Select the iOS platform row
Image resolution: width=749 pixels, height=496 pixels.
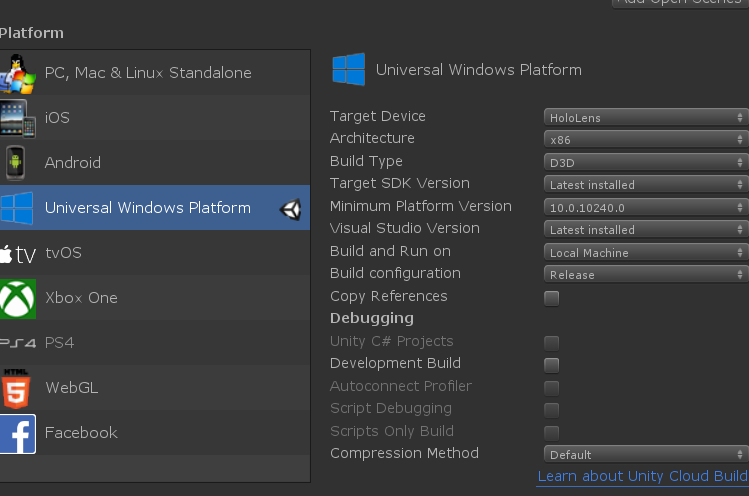[155, 118]
